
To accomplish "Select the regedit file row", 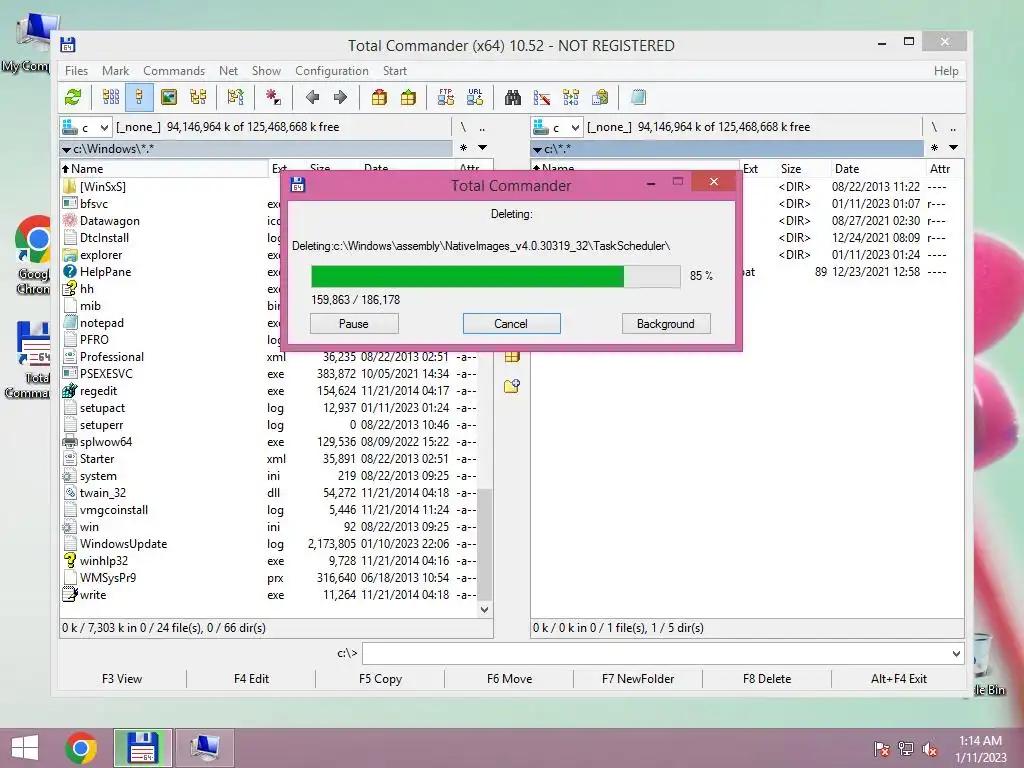I will pyautogui.click(x=270, y=391).
